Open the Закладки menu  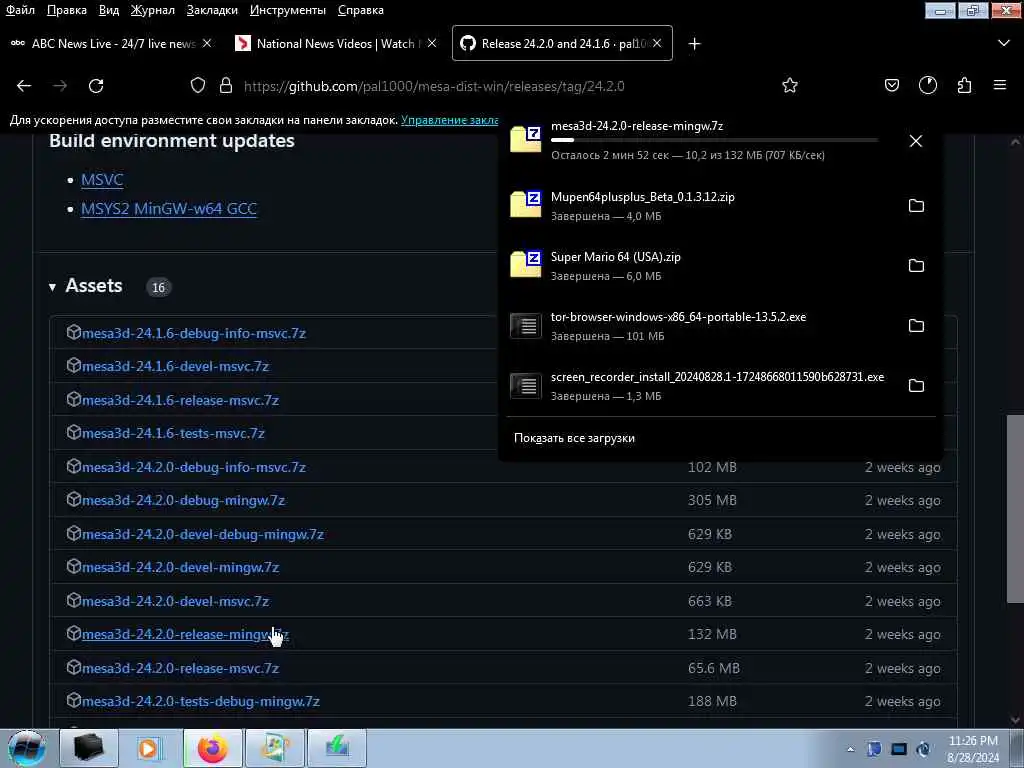[212, 10]
